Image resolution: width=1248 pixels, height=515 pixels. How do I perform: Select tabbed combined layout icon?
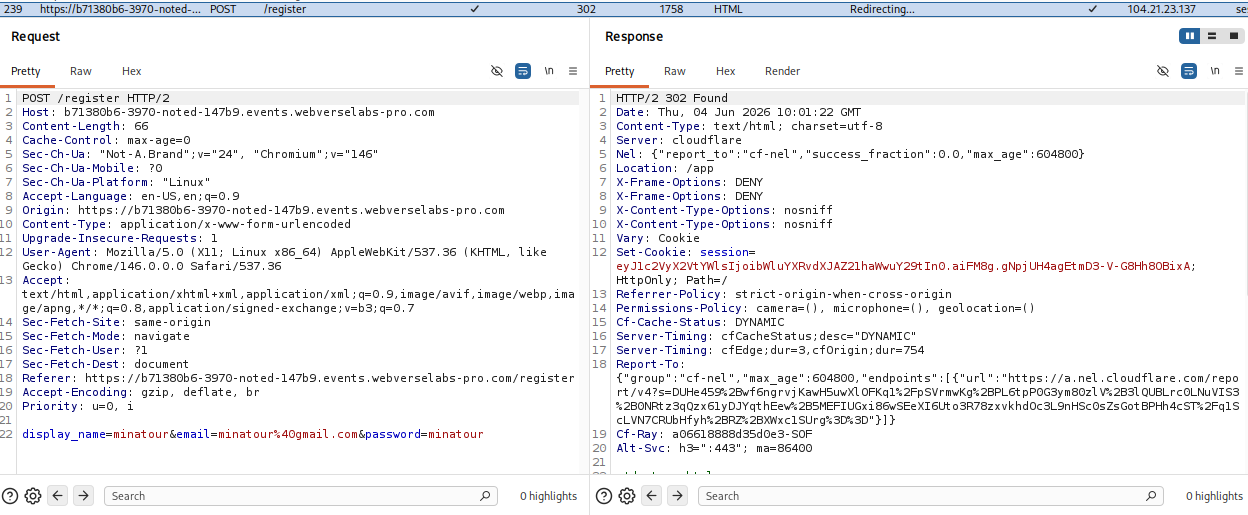[1232, 36]
